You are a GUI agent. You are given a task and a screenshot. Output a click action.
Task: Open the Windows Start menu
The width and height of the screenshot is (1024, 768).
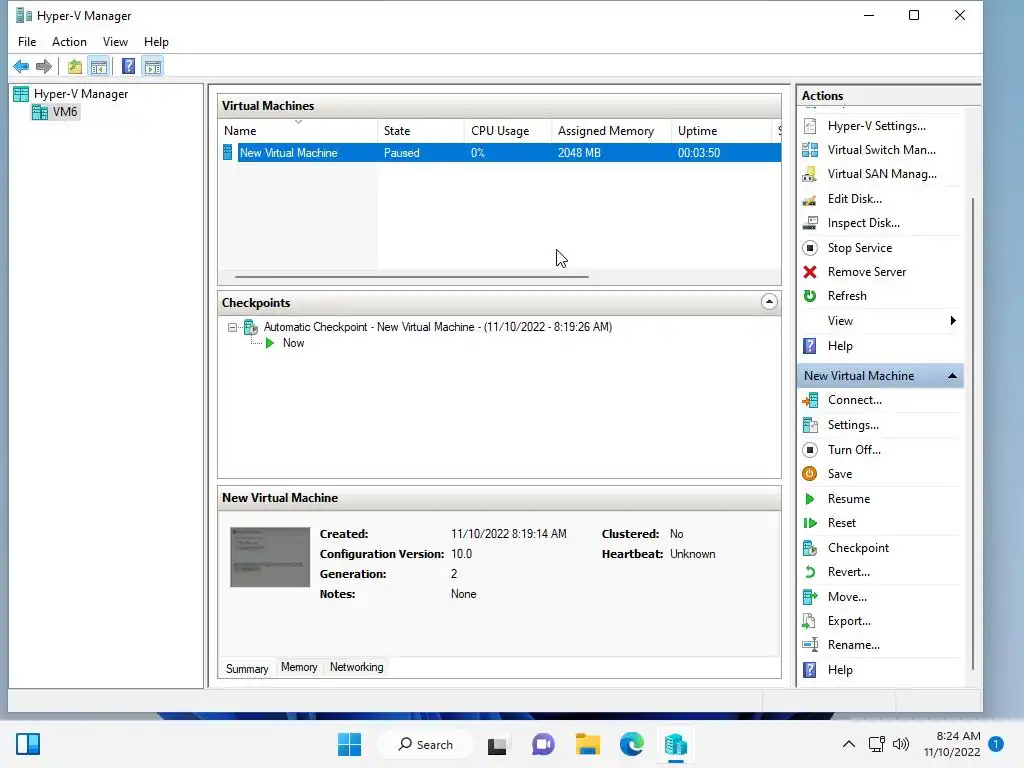point(349,744)
